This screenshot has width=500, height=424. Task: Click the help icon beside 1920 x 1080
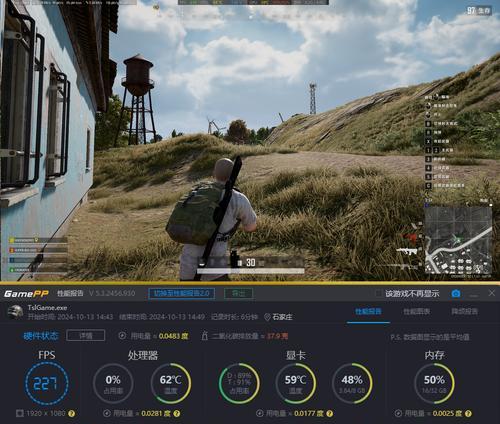71,414
